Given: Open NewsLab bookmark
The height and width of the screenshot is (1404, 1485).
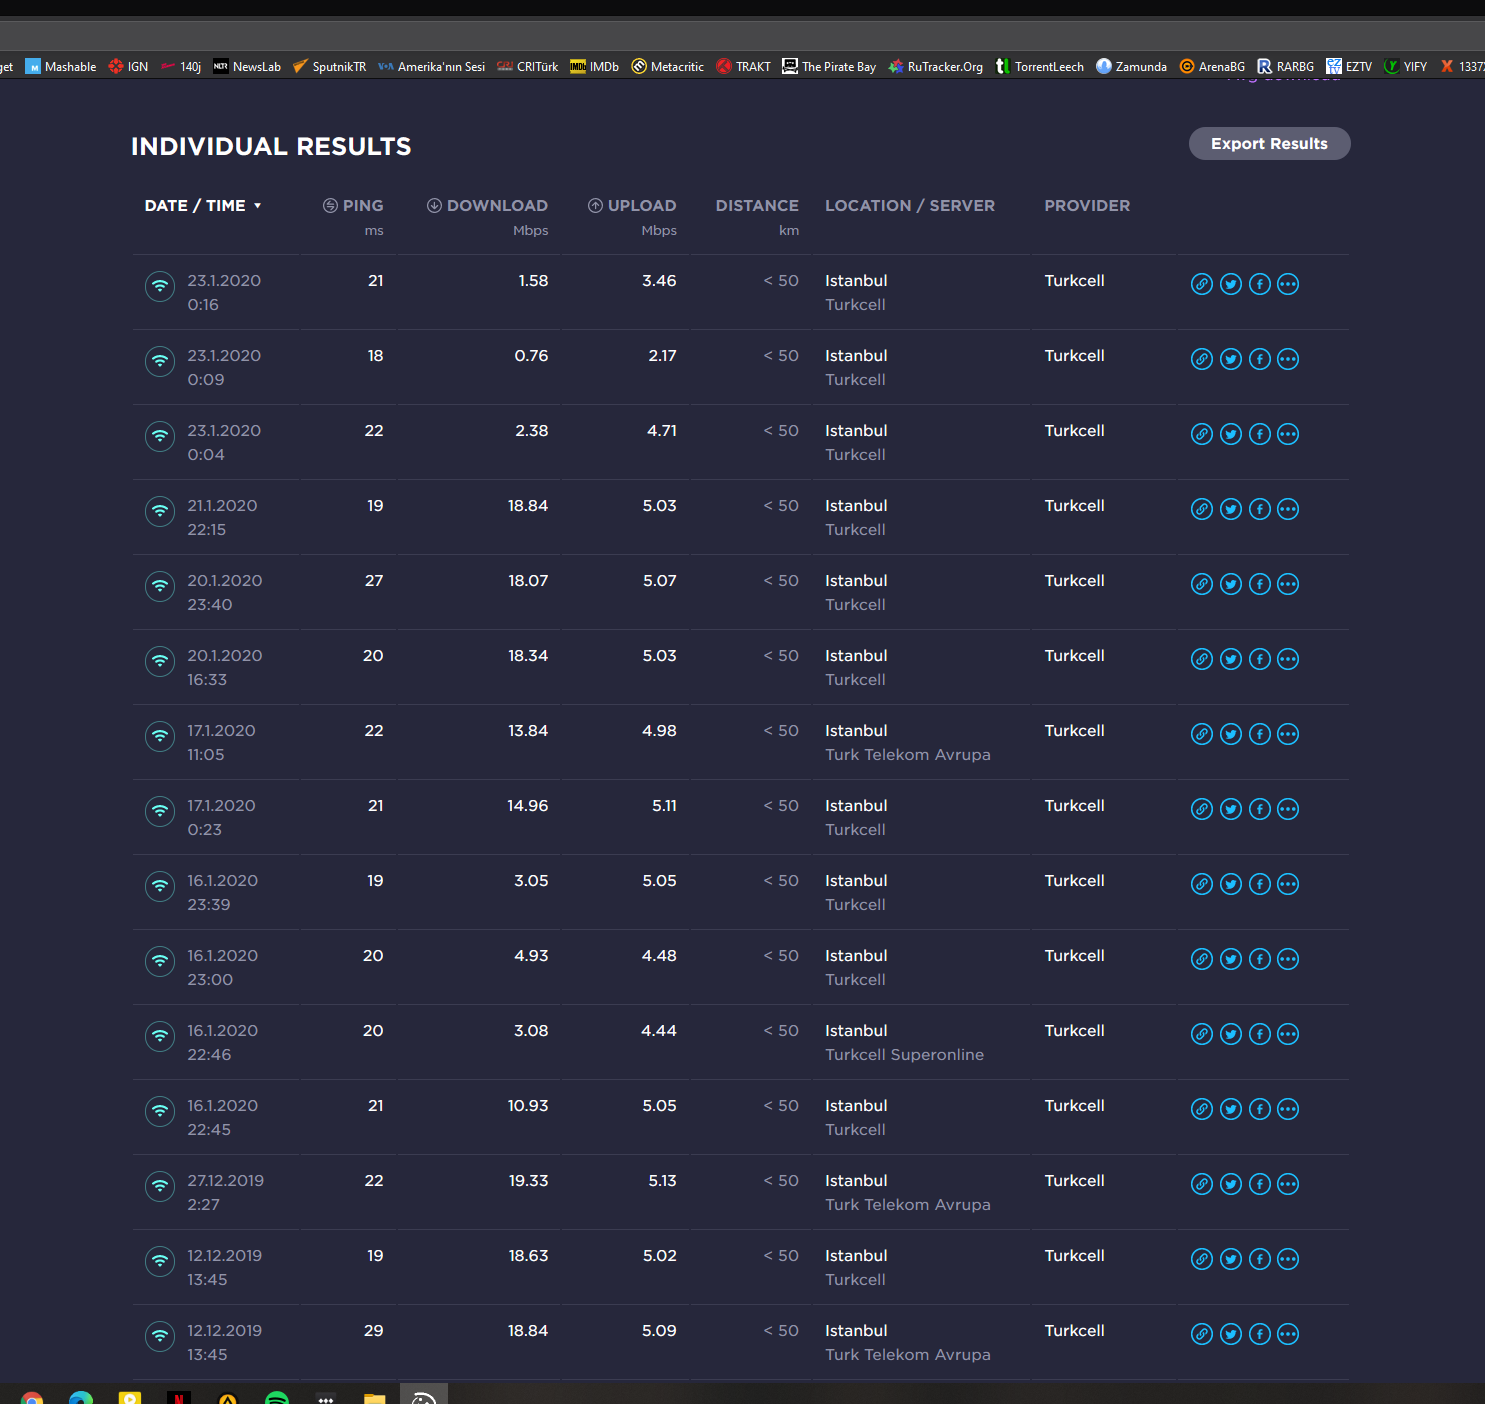Looking at the screenshot, I should point(247,66).
